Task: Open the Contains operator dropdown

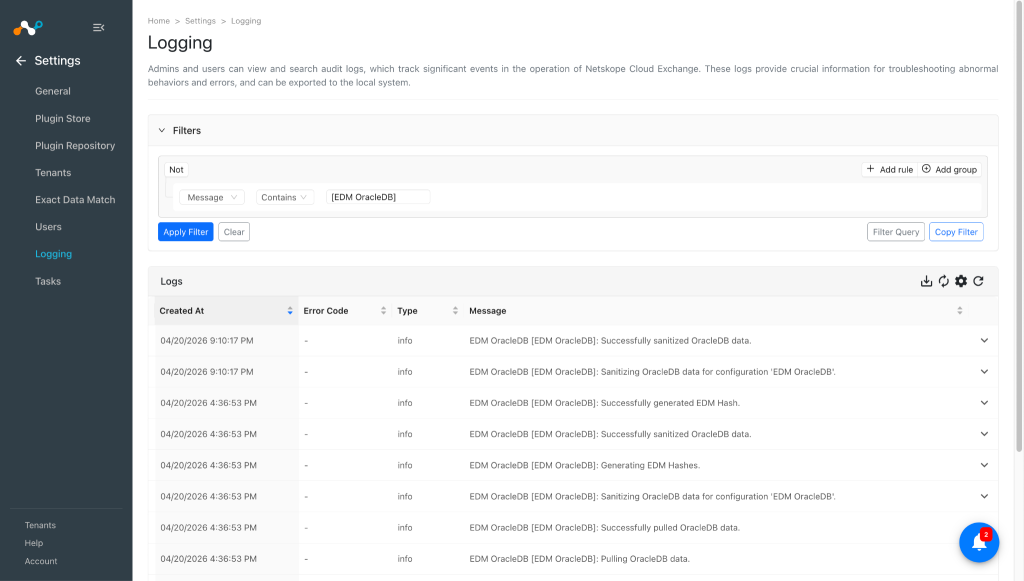Action: 285,197
